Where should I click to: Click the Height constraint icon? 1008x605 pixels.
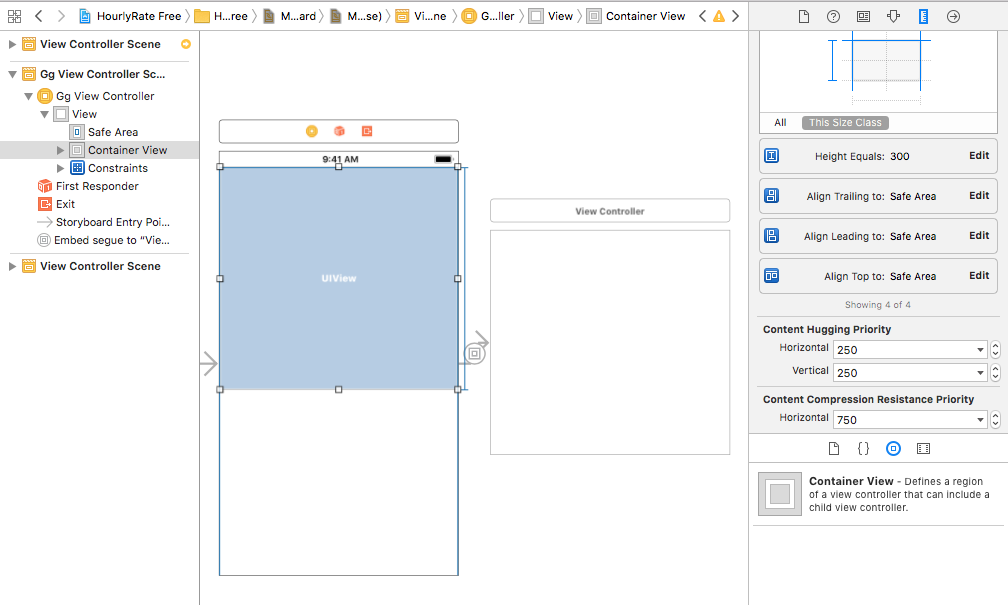coord(771,156)
